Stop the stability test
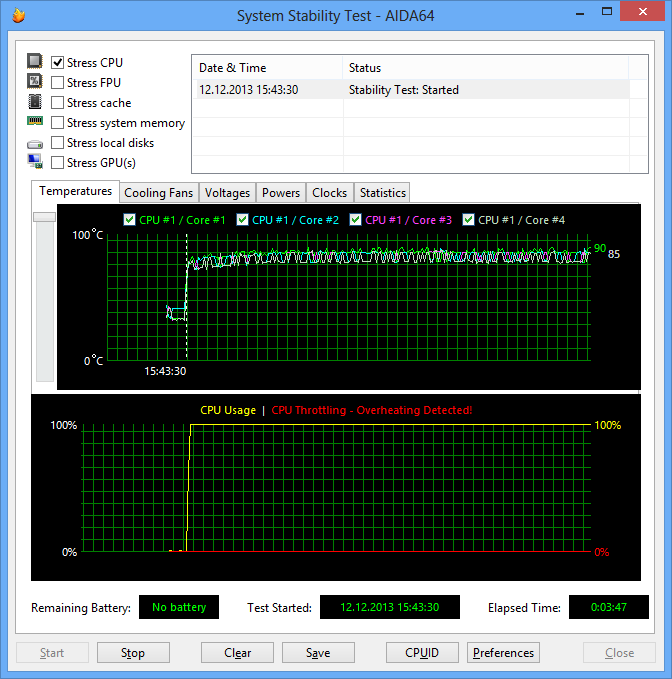 pyautogui.click(x=133, y=653)
